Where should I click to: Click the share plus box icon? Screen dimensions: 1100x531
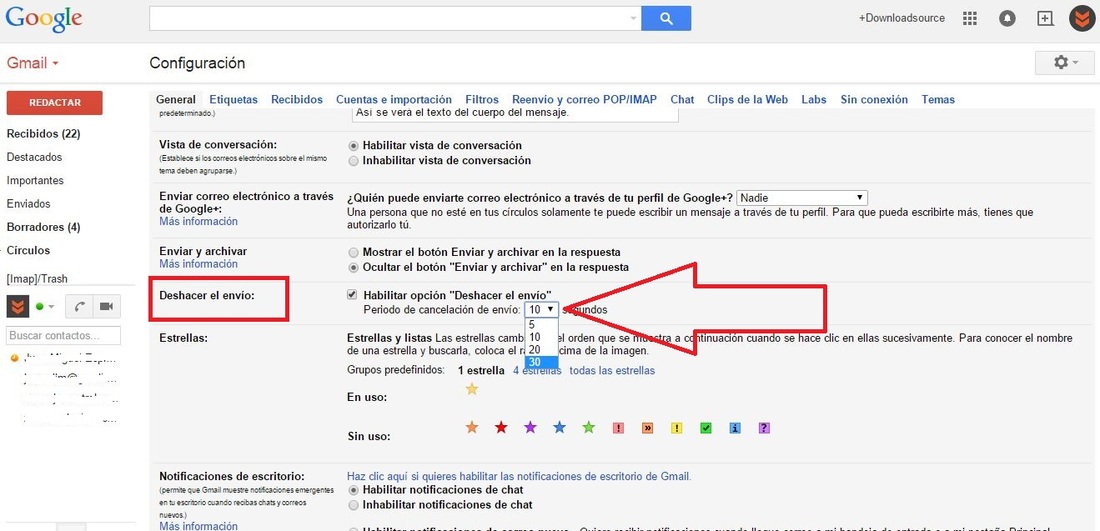pyautogui.click(x=1045, y=19)
